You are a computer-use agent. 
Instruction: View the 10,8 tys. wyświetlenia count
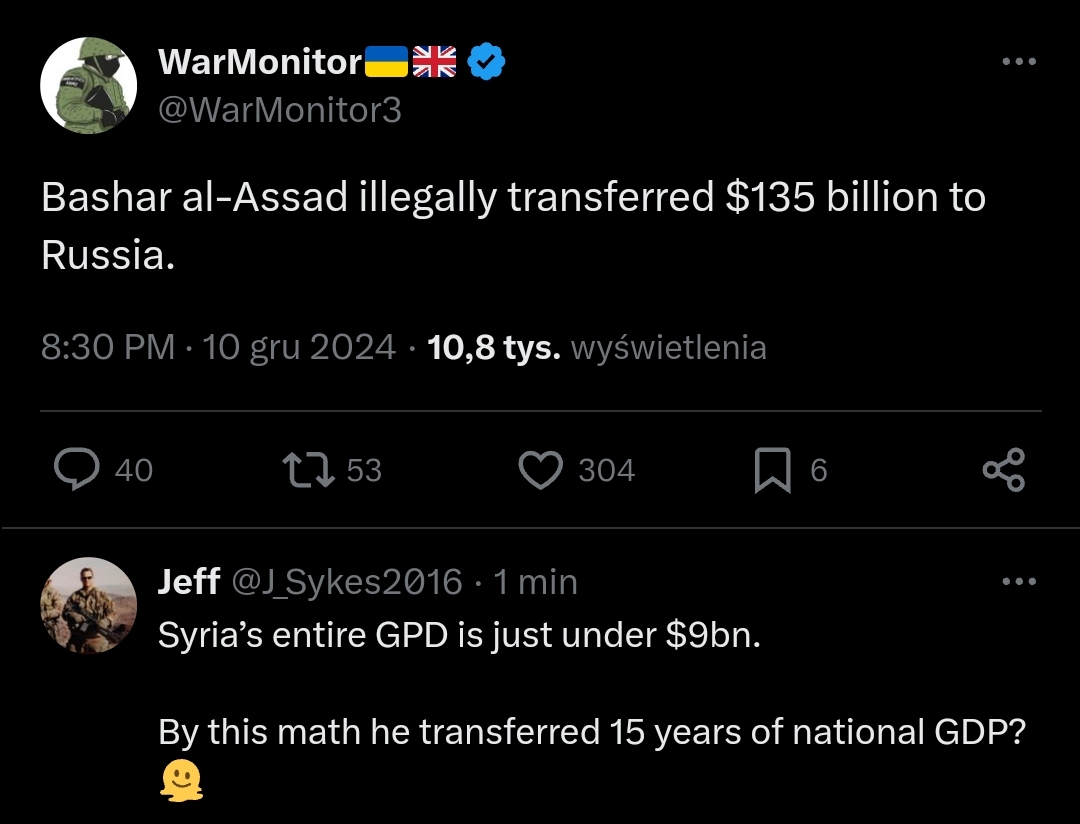[x=596, y=347]
